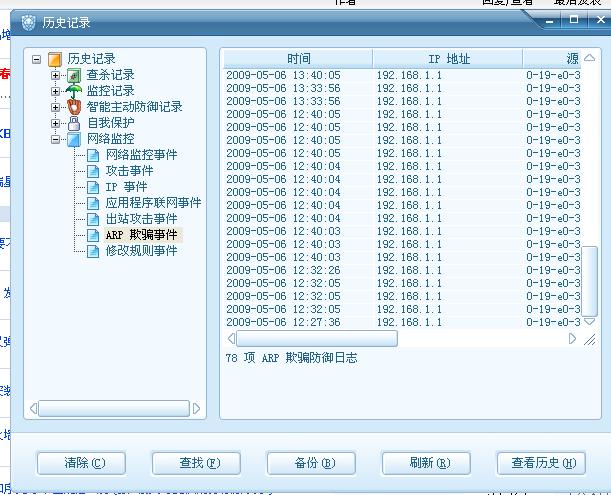This screenshot has width=611, height=495.
Task: Expand the 查杀记录 node
Action: click(55, 75)
